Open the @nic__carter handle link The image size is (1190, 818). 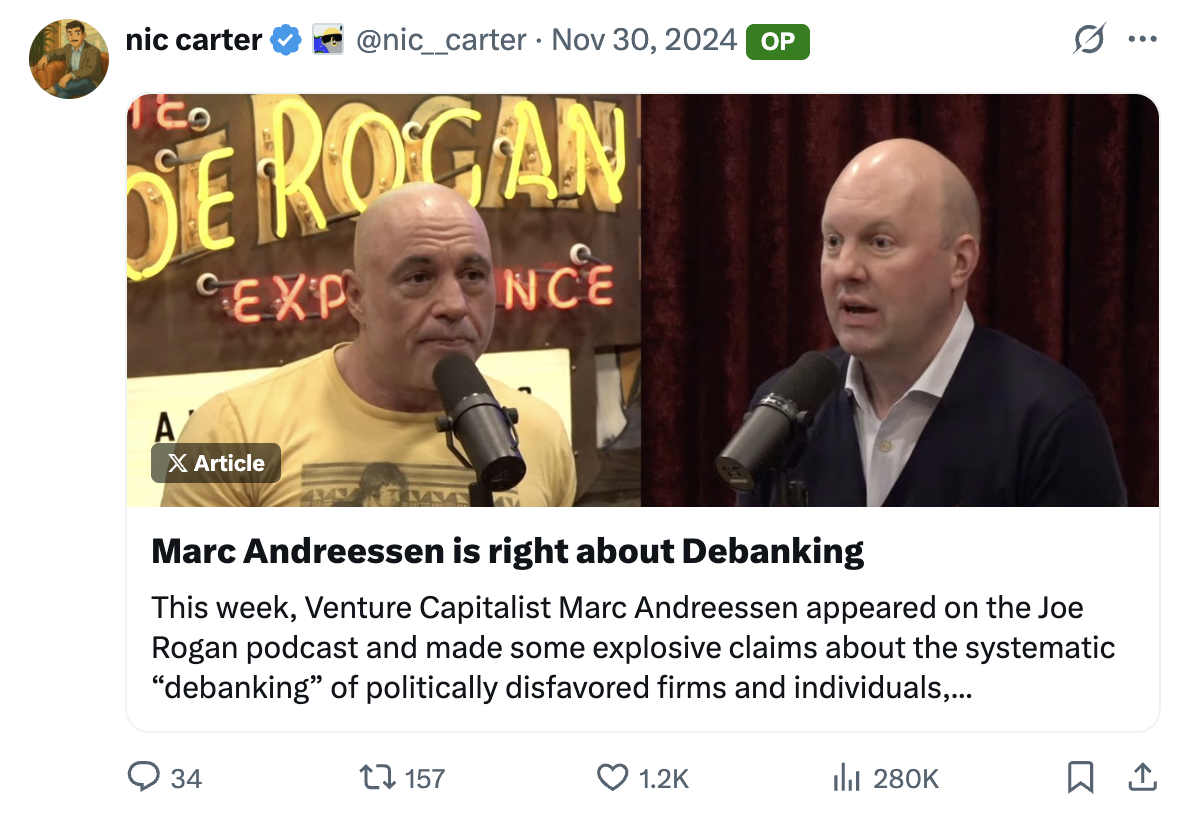pos(441,40)
